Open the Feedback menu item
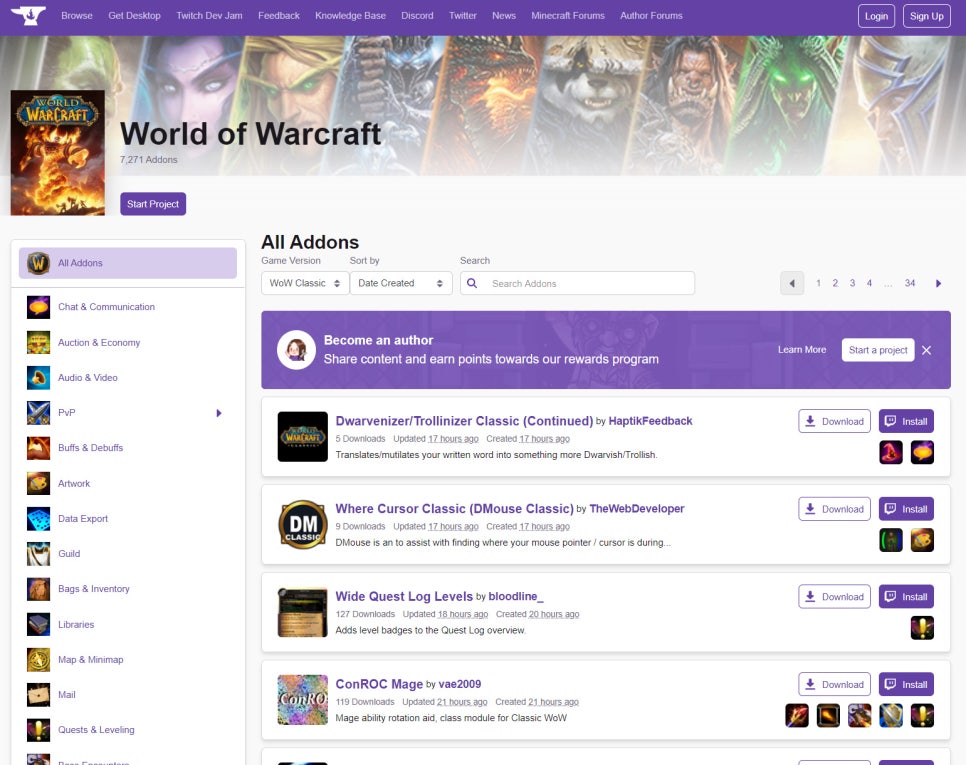This screenshot has height=765, width=966. [279, 15]
